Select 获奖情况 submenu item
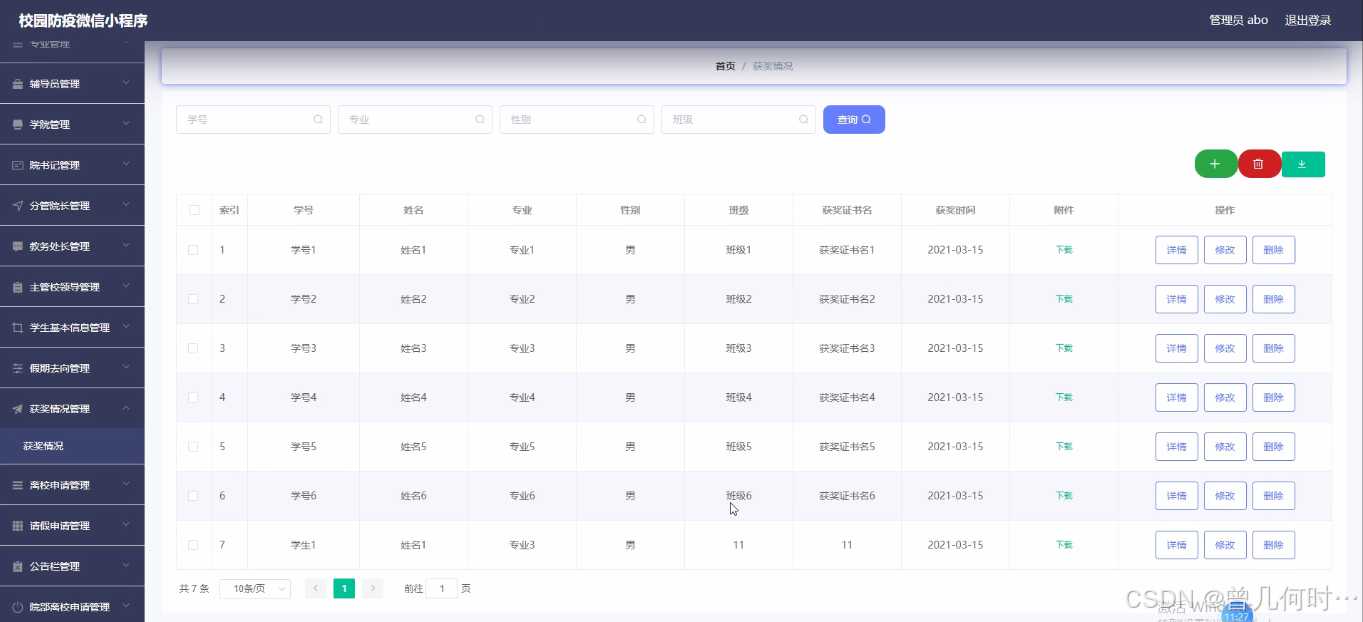 pos(72,446)
